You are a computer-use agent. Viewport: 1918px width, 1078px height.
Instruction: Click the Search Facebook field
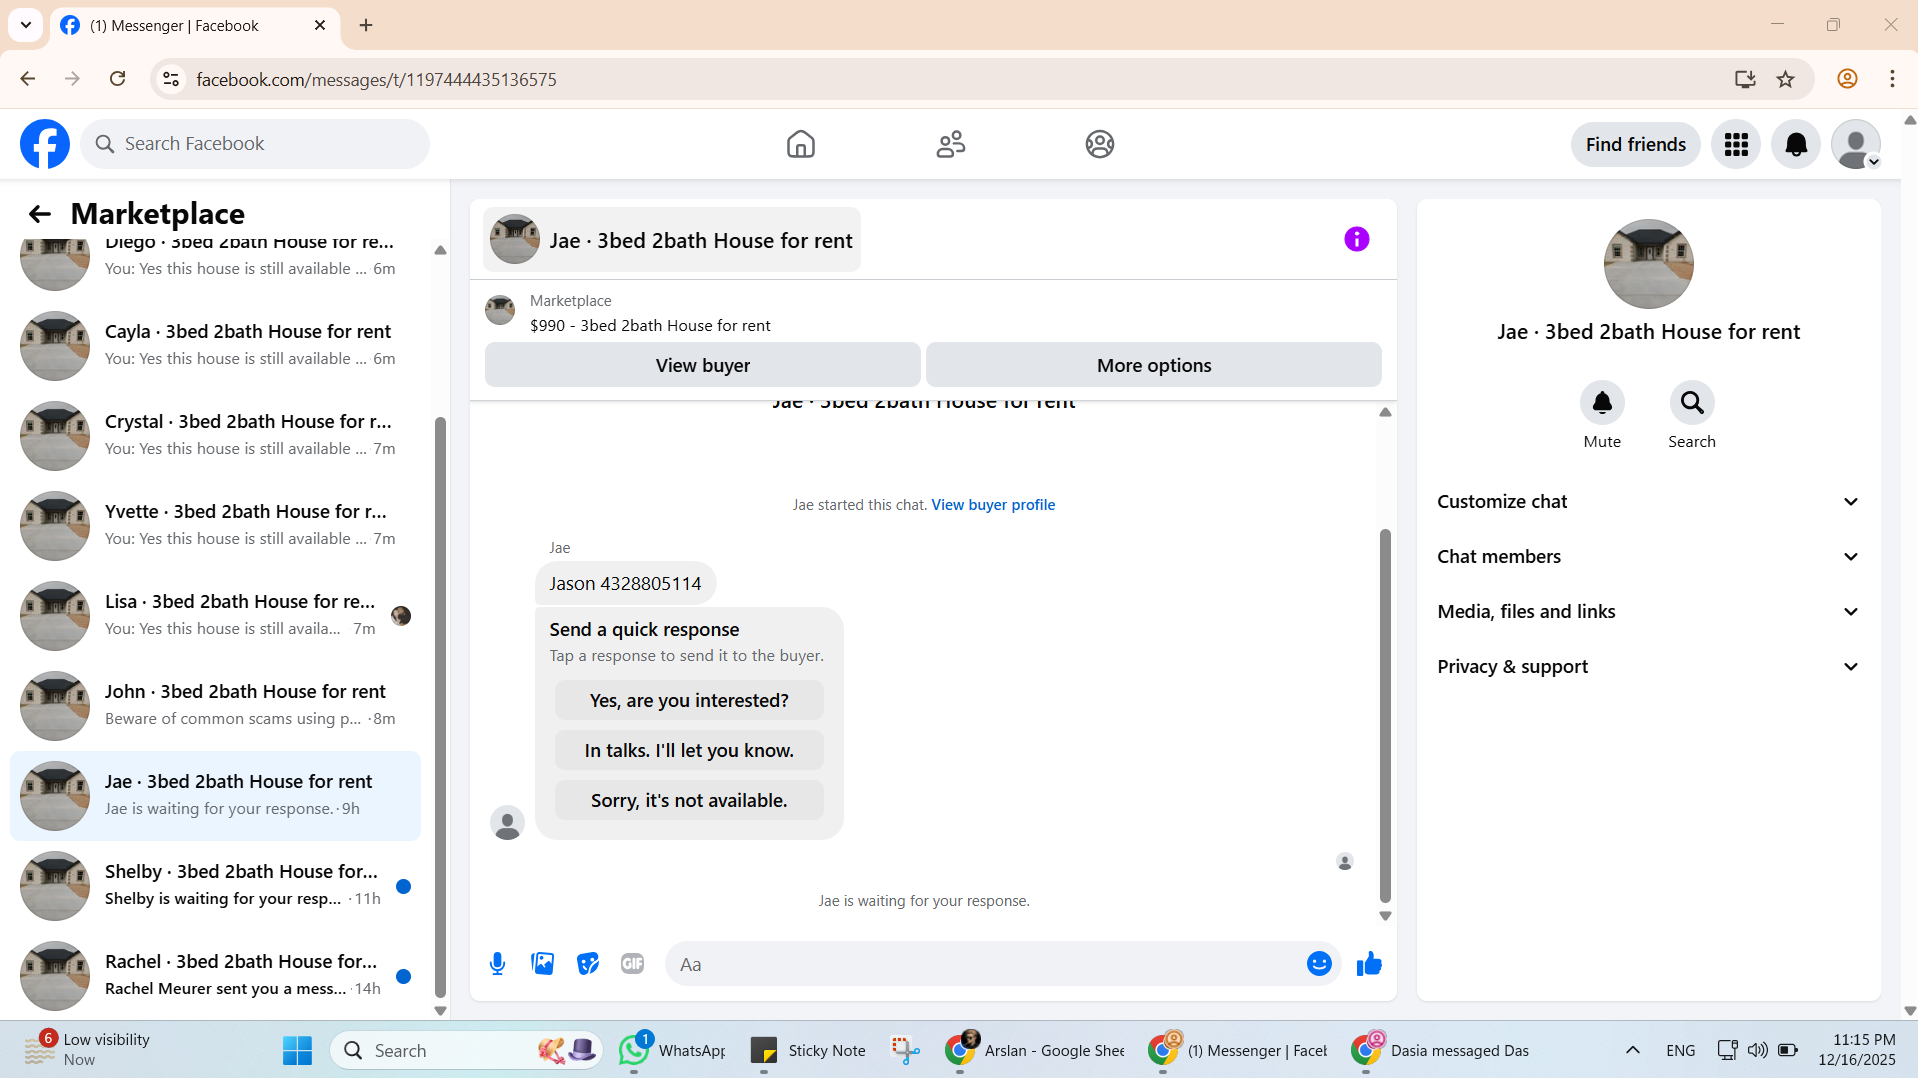click(255, 144)
